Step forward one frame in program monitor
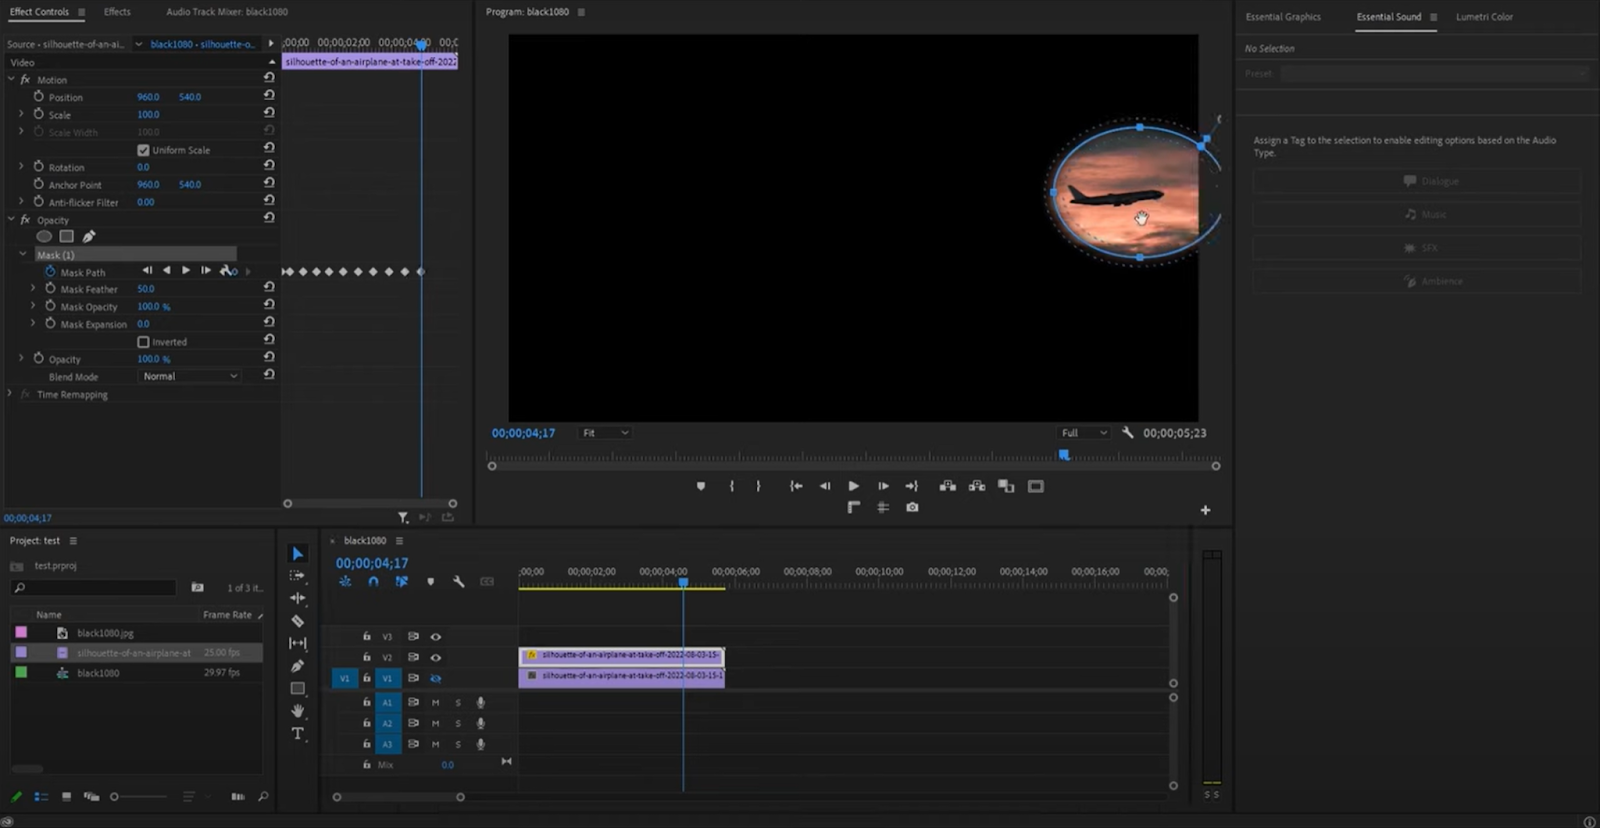 [883, 486]
